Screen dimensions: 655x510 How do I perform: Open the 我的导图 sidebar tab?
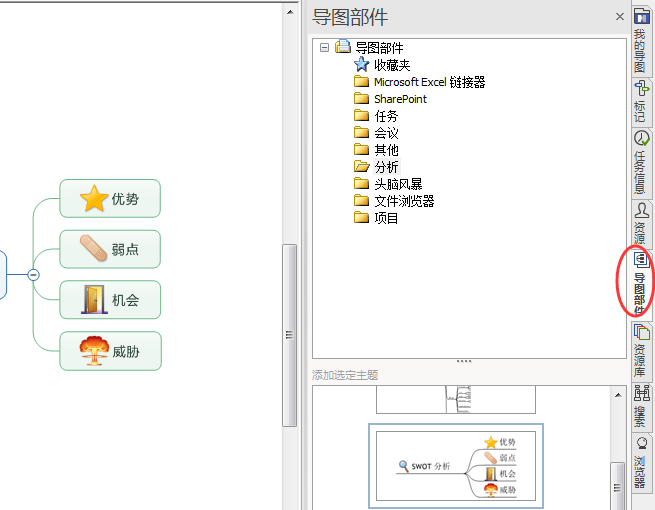click(641, 41)
